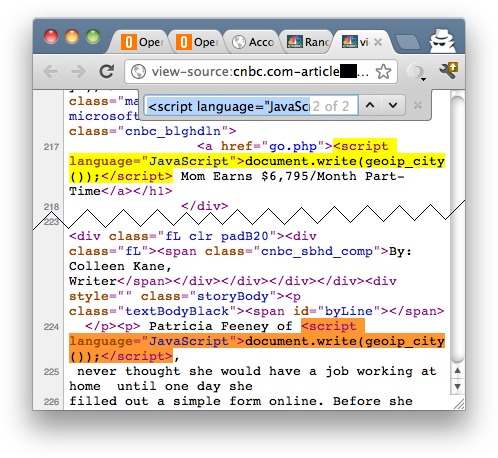
Task: Click text "Patricia Feeney of"
Action: point(221,326)
